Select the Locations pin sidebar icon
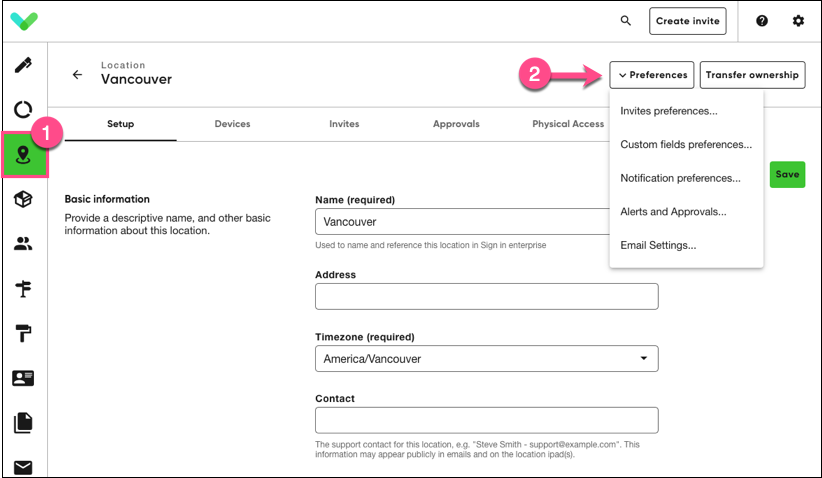The image size is (822, 478). (25, 155)
